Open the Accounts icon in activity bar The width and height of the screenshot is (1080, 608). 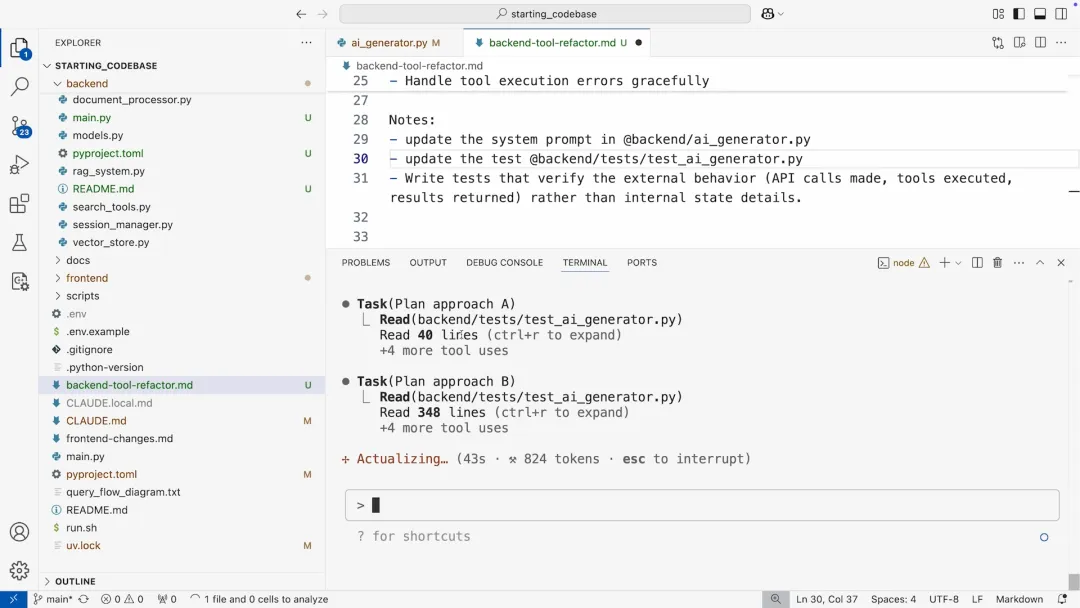pyautogui.click(x=19, y=532)
